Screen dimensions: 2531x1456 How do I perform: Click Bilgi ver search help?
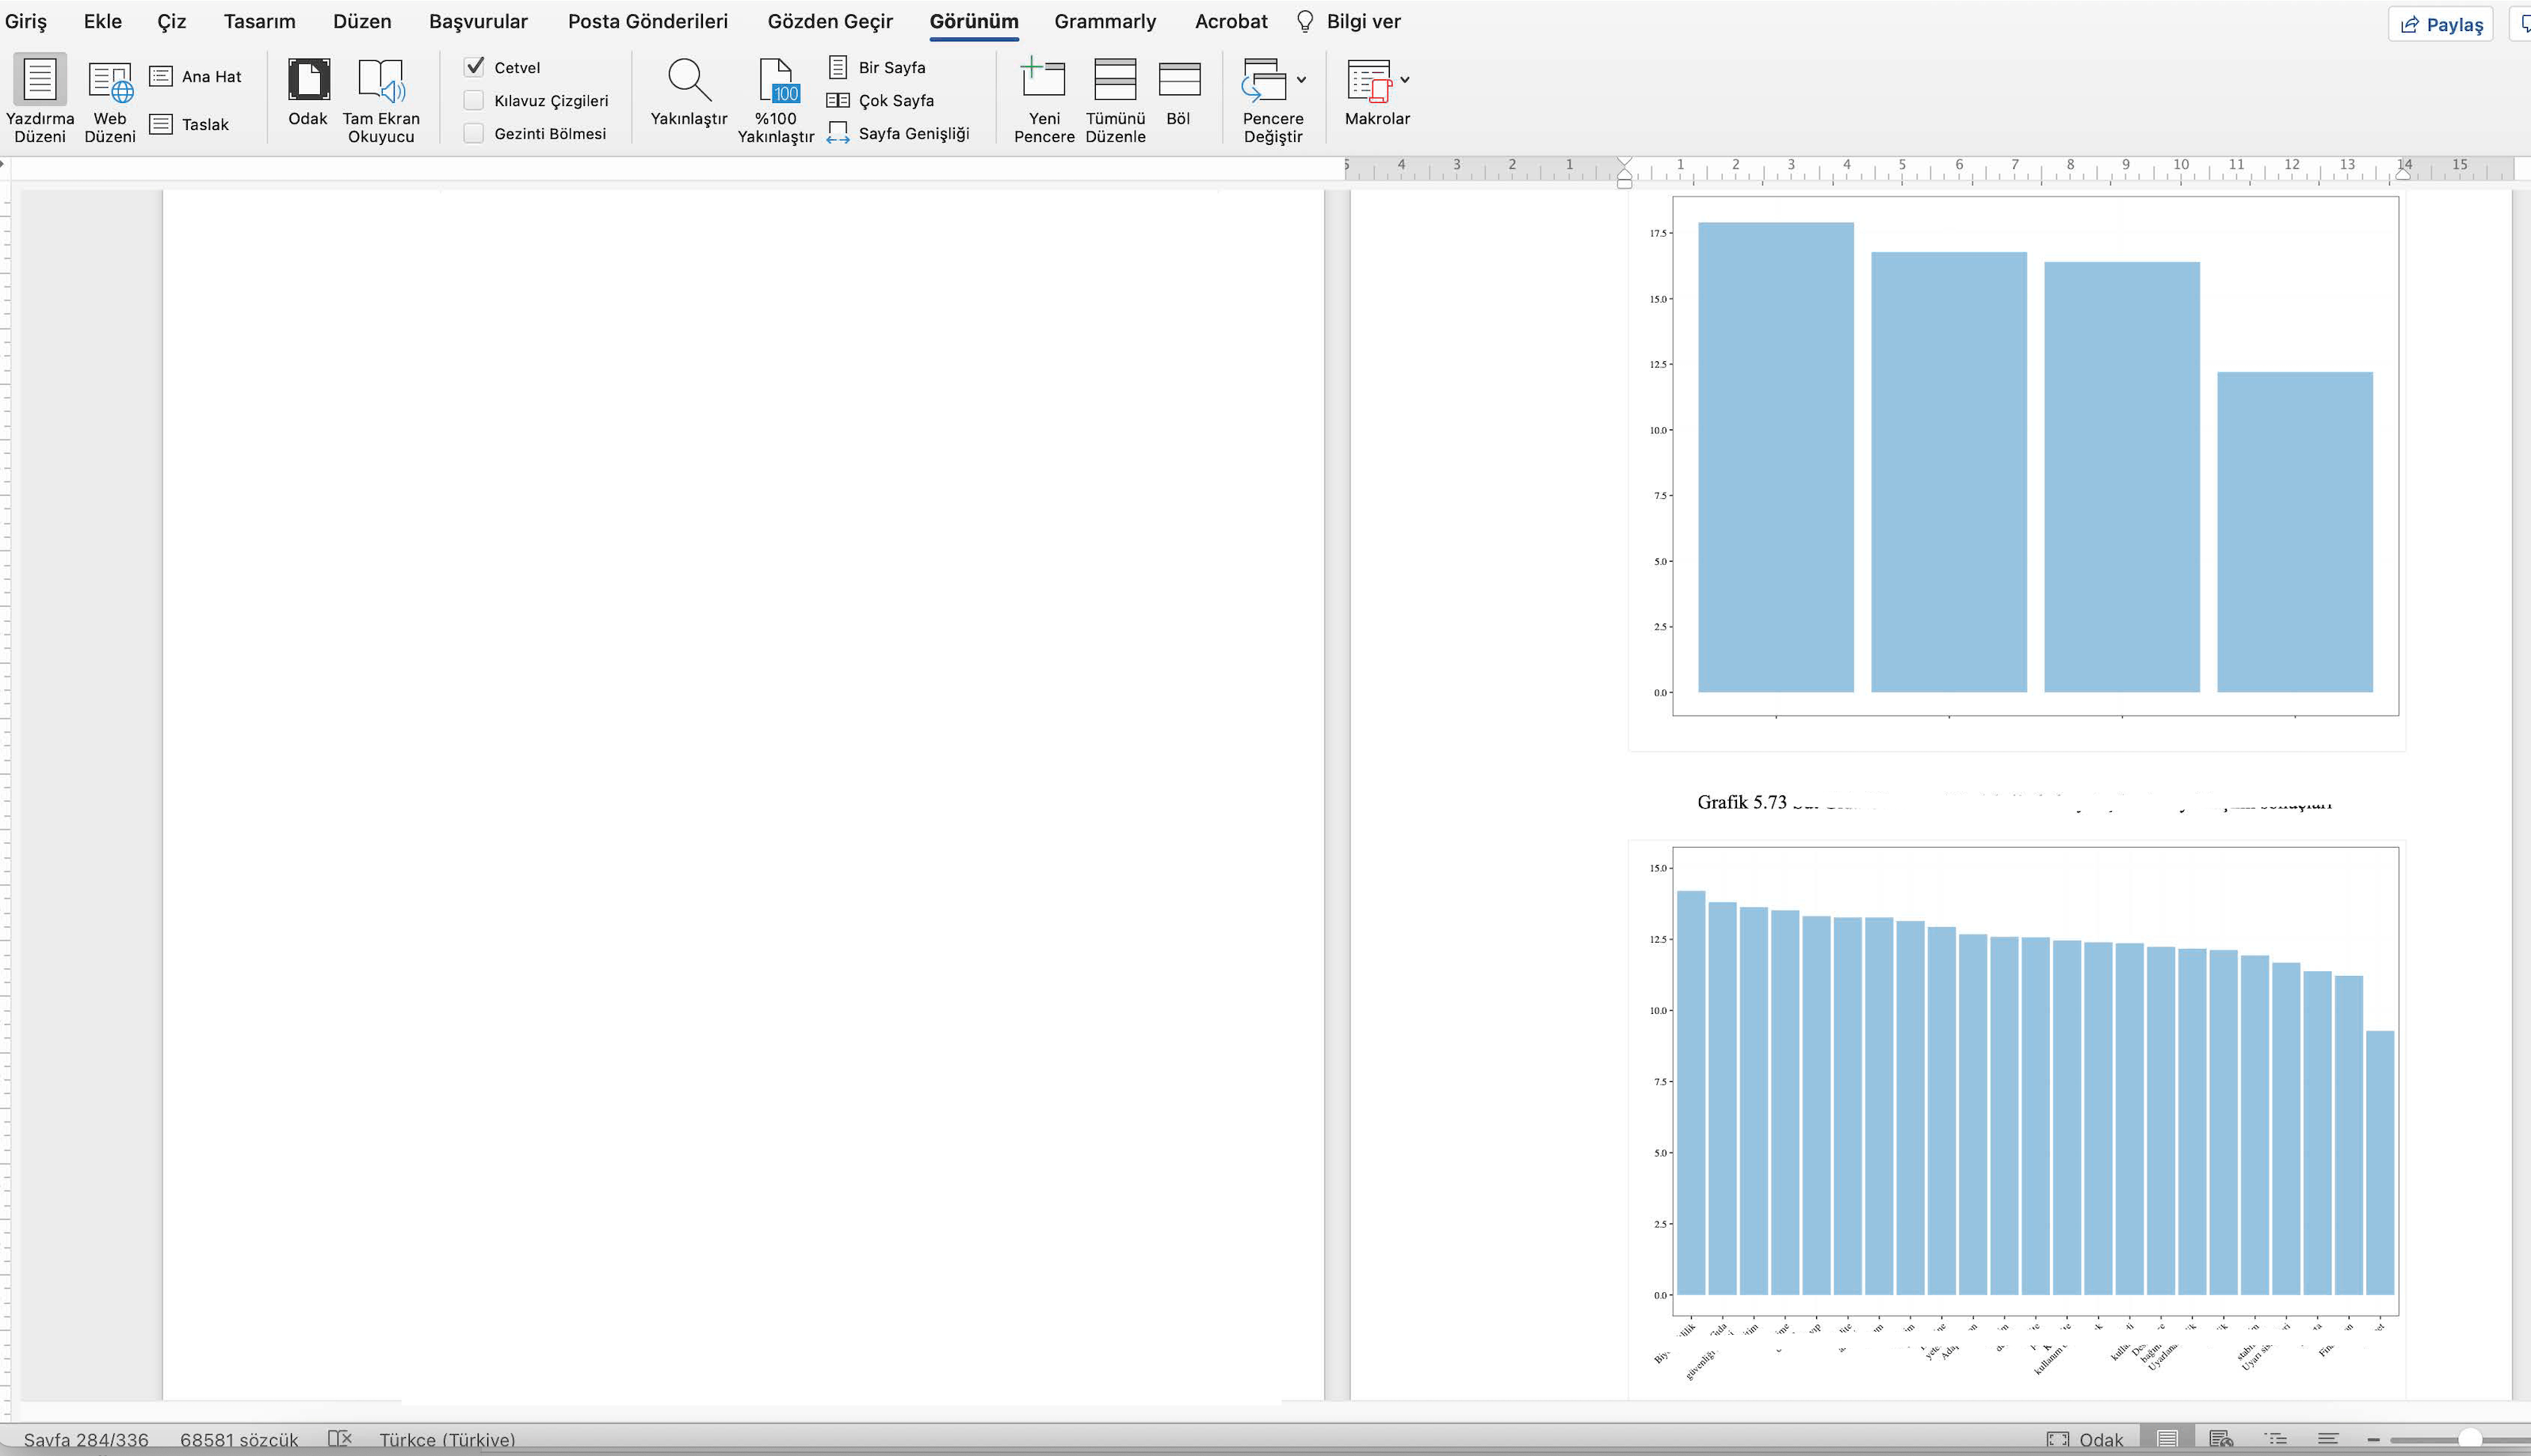click(1348, 21)
